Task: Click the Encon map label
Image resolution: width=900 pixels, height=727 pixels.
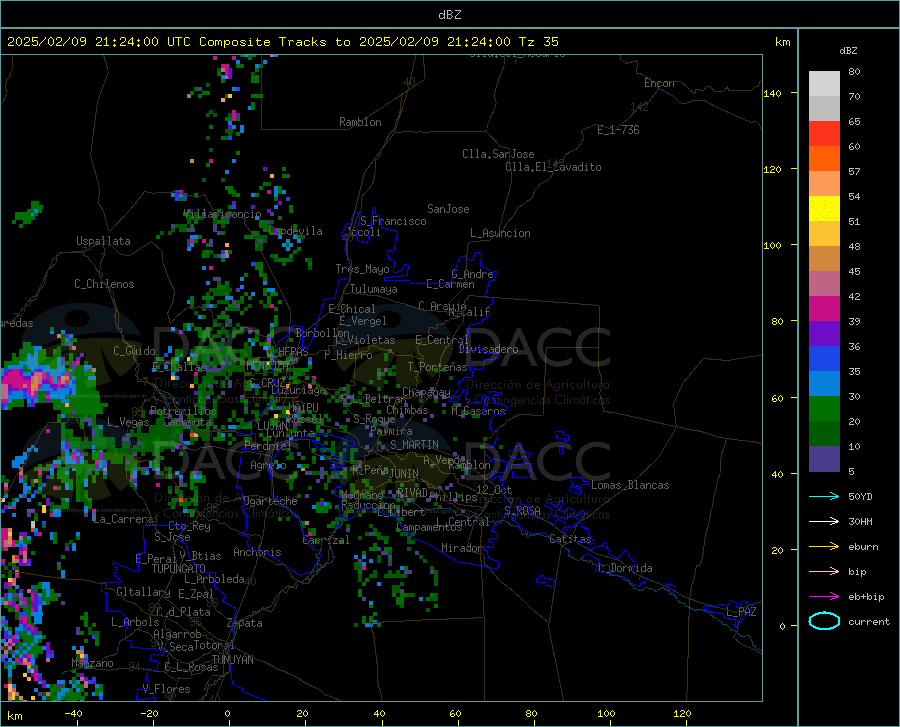Action: click(x=659, y=83)
